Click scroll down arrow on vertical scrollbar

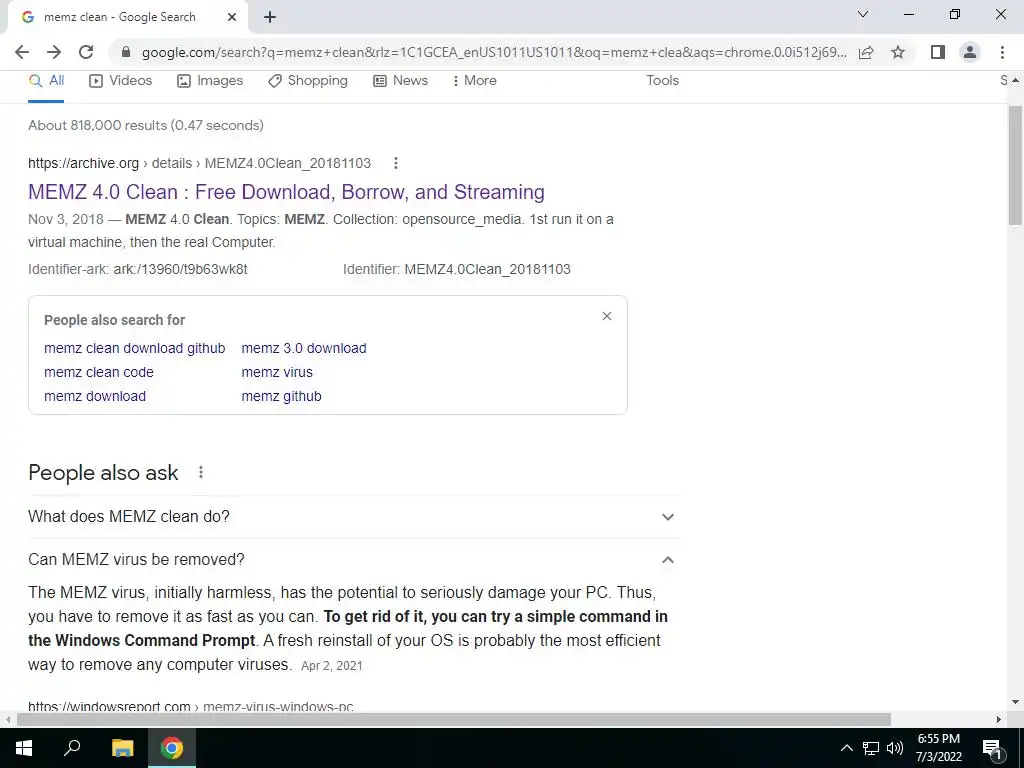pos(1015,702)
